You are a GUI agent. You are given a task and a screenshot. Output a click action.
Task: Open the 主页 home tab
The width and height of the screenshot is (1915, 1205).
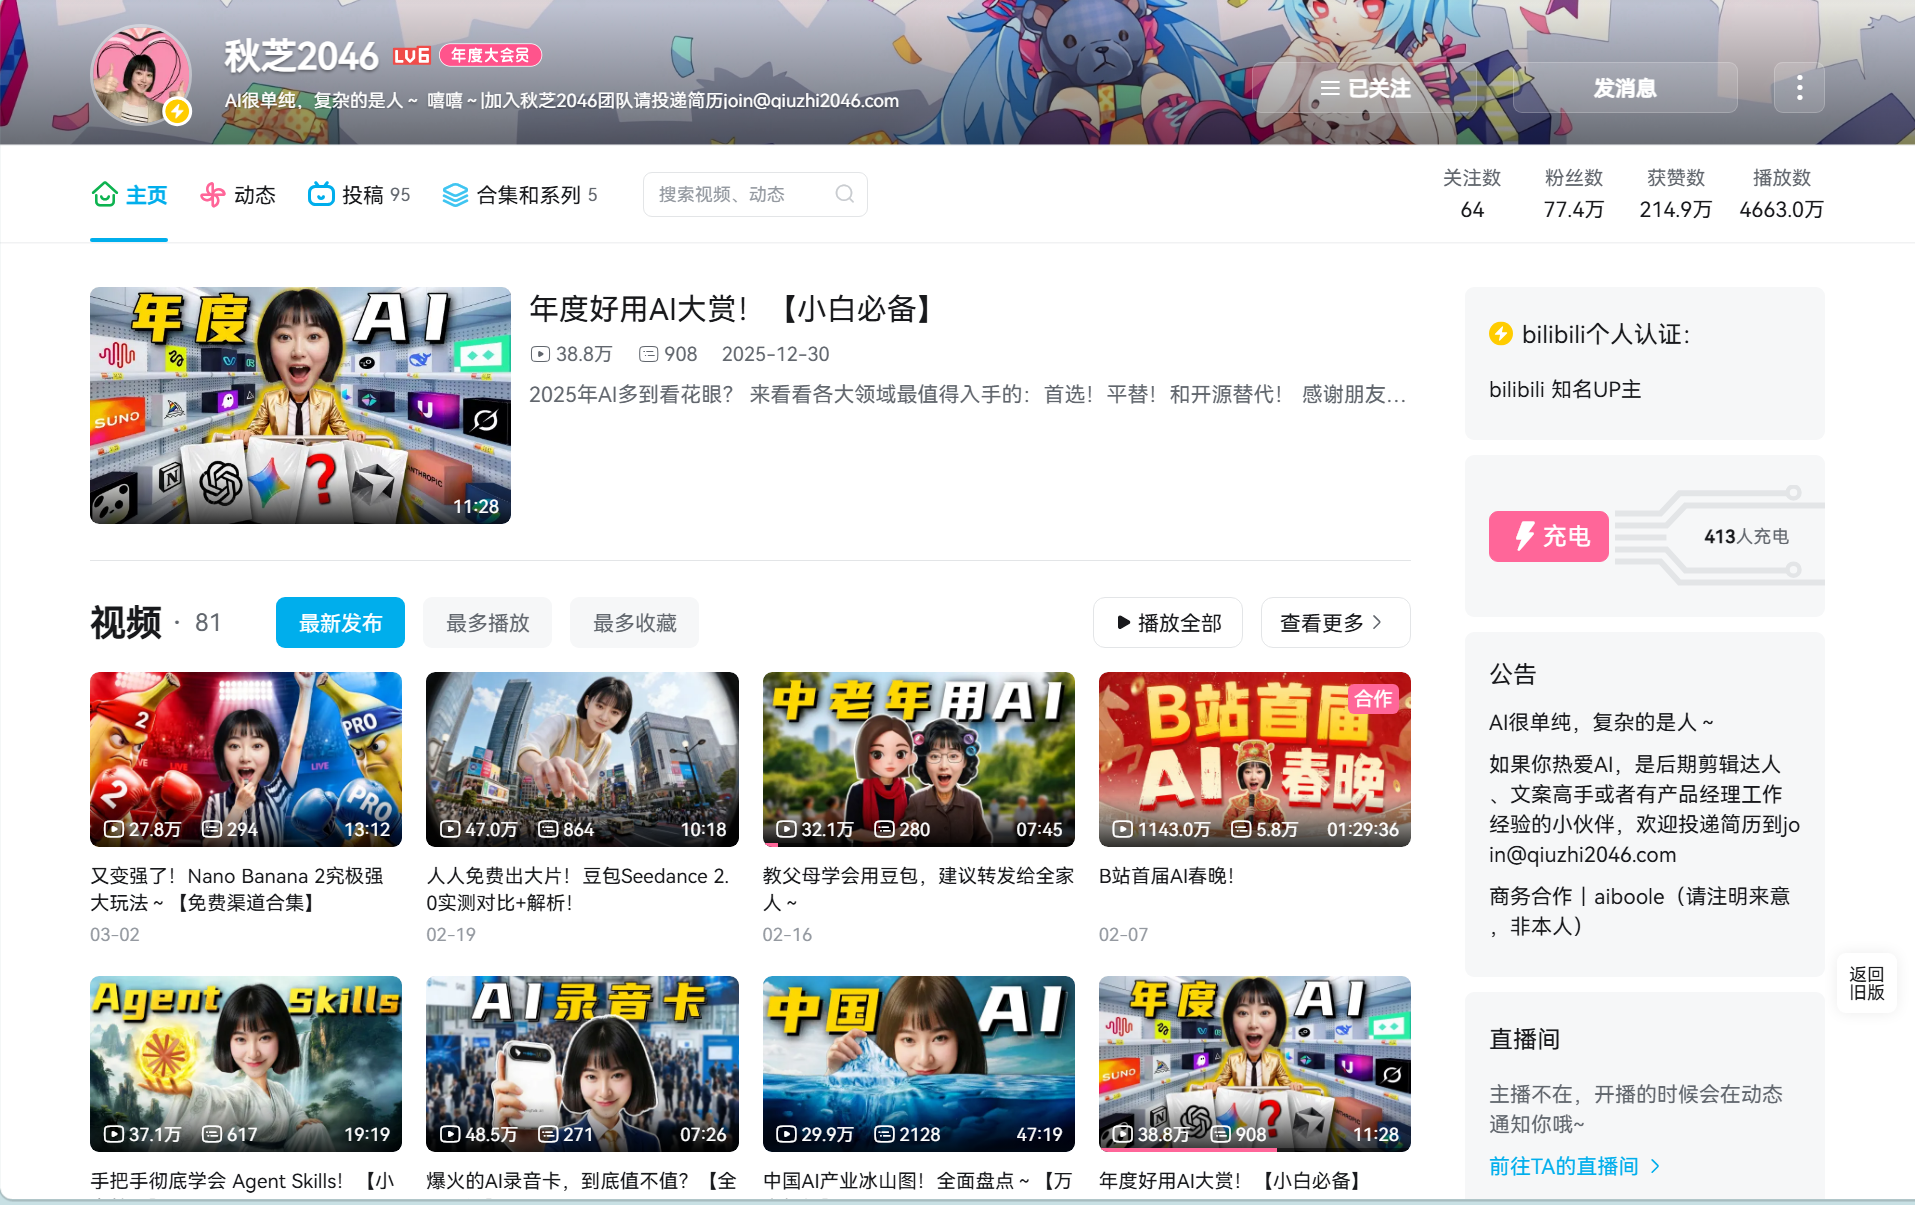tap(129, 195)
